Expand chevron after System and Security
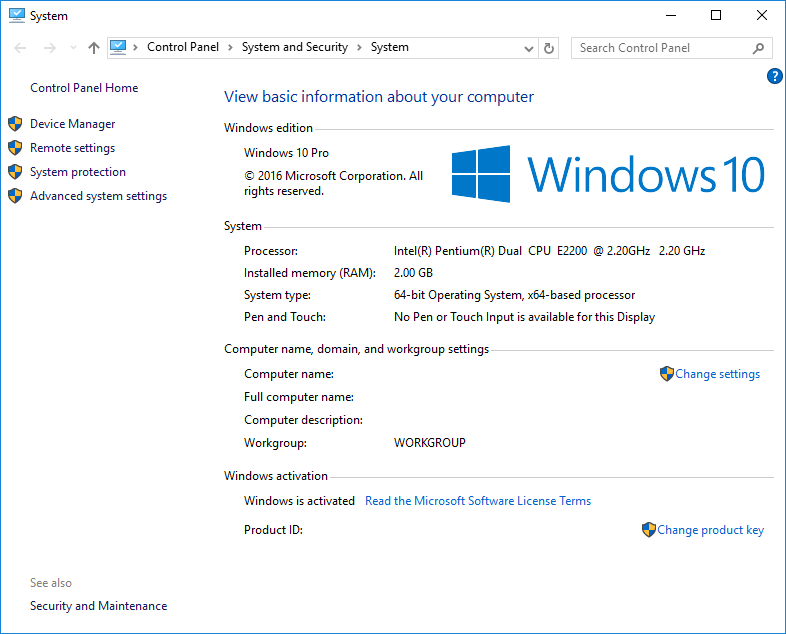Screen dimensions: 786x634 pos(359,48)
